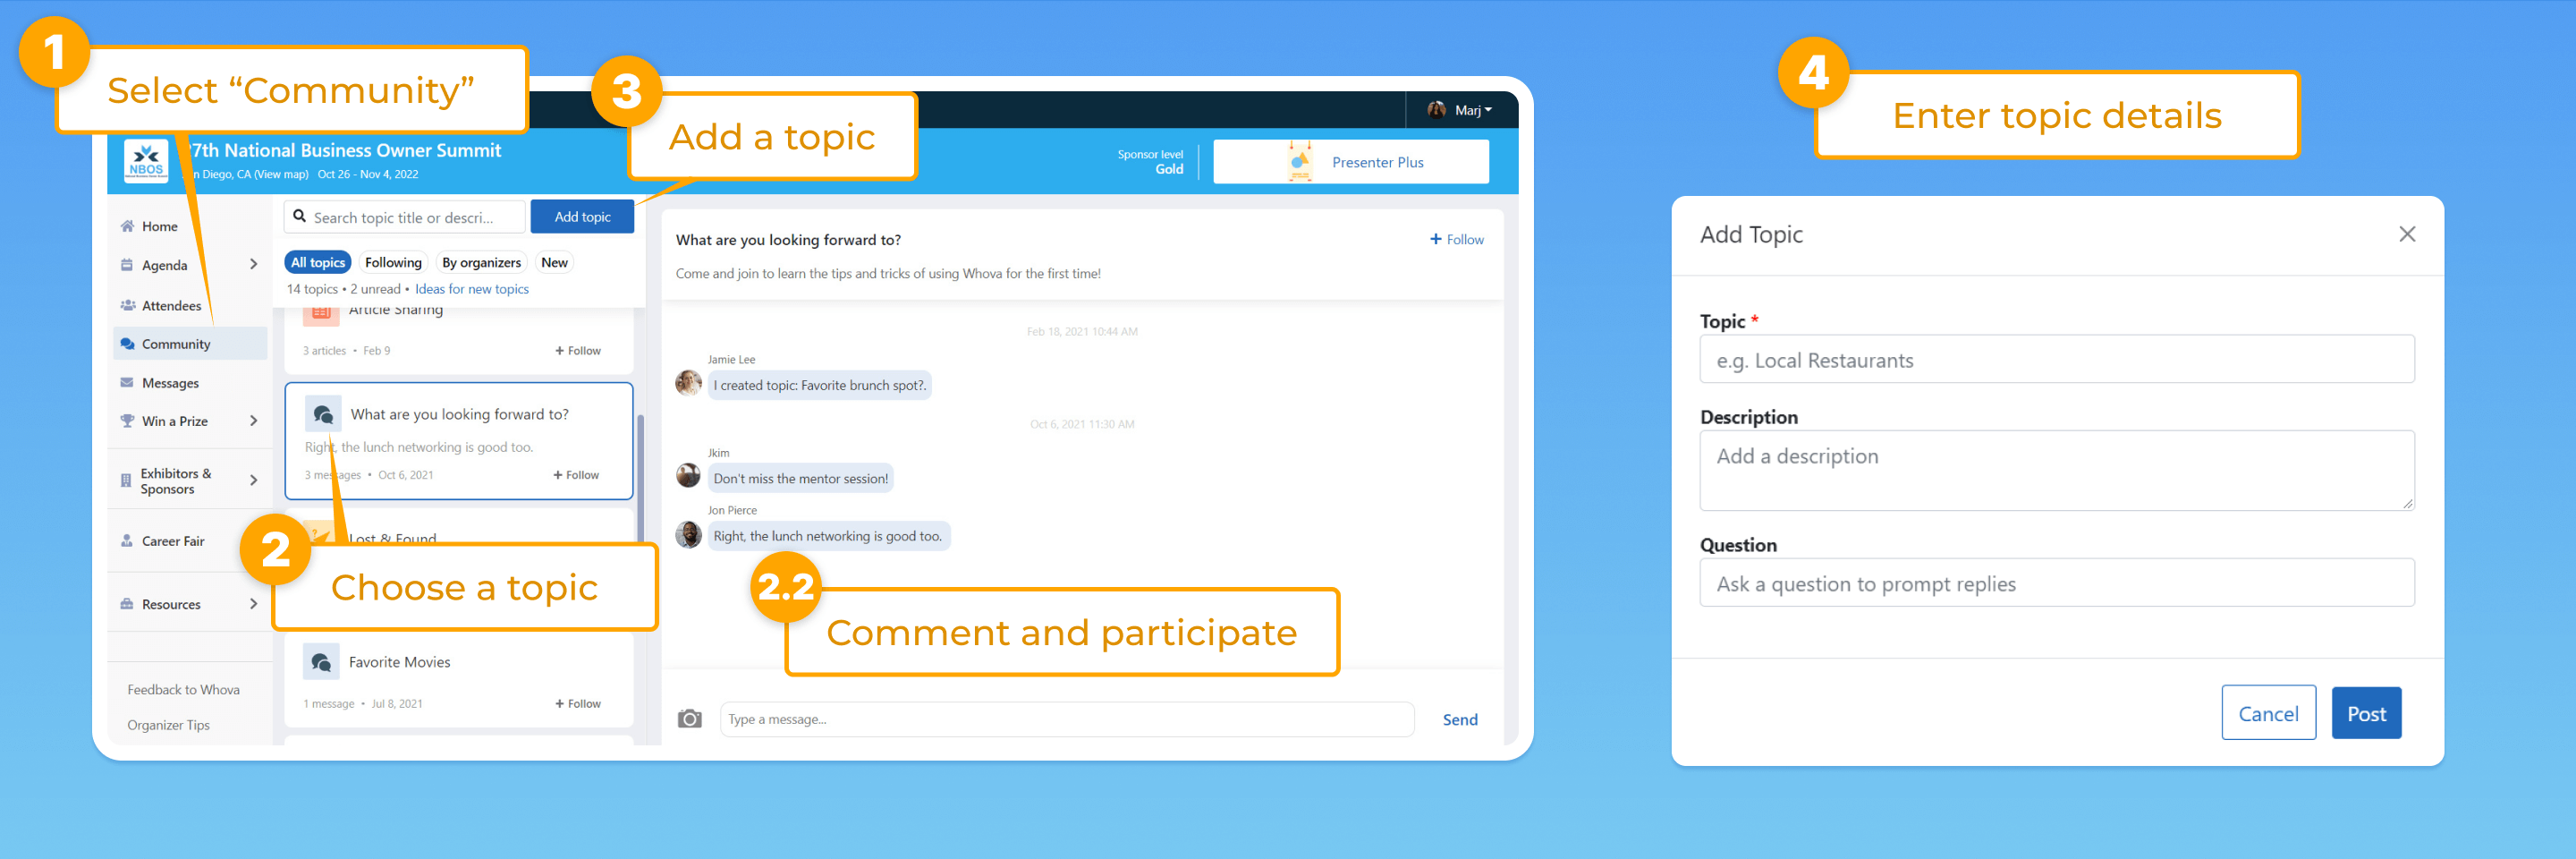Toggle Follow on the open topic header
This screenshot has width=2576, height=859.
coord(1456,240)
